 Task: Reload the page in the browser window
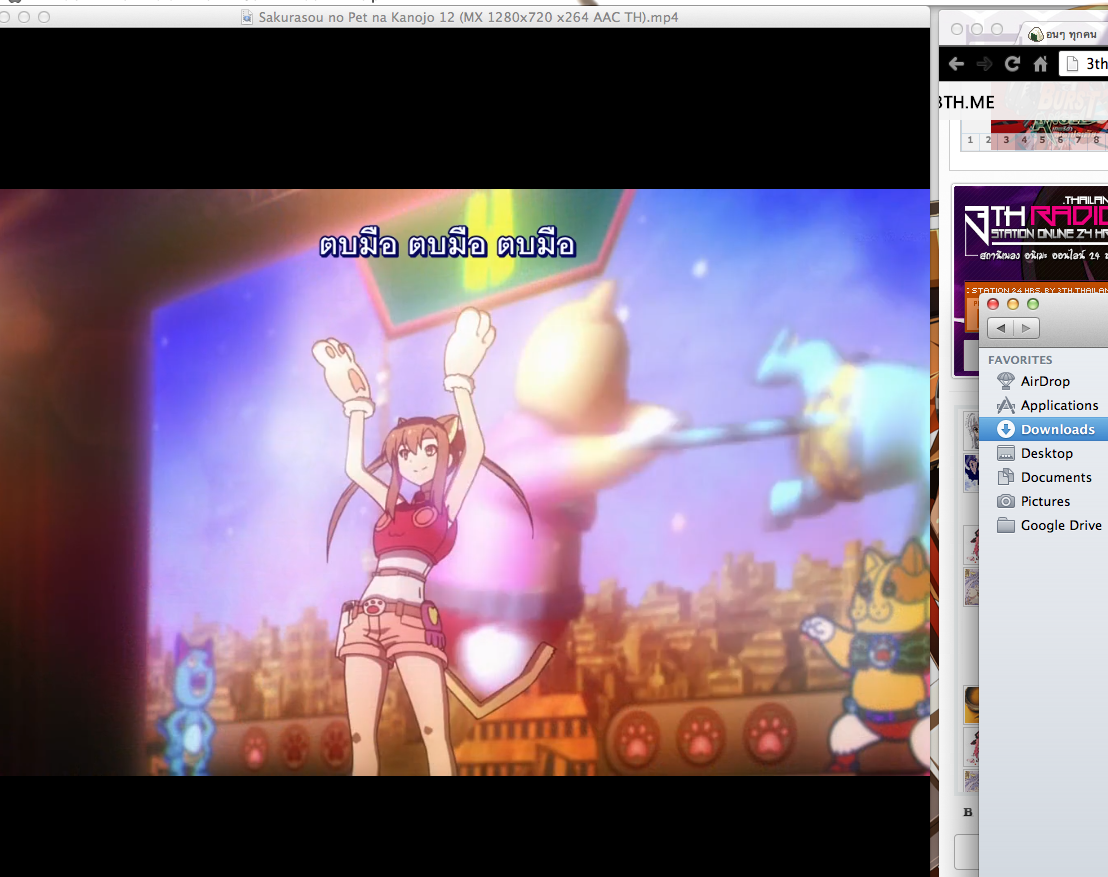1012,64
